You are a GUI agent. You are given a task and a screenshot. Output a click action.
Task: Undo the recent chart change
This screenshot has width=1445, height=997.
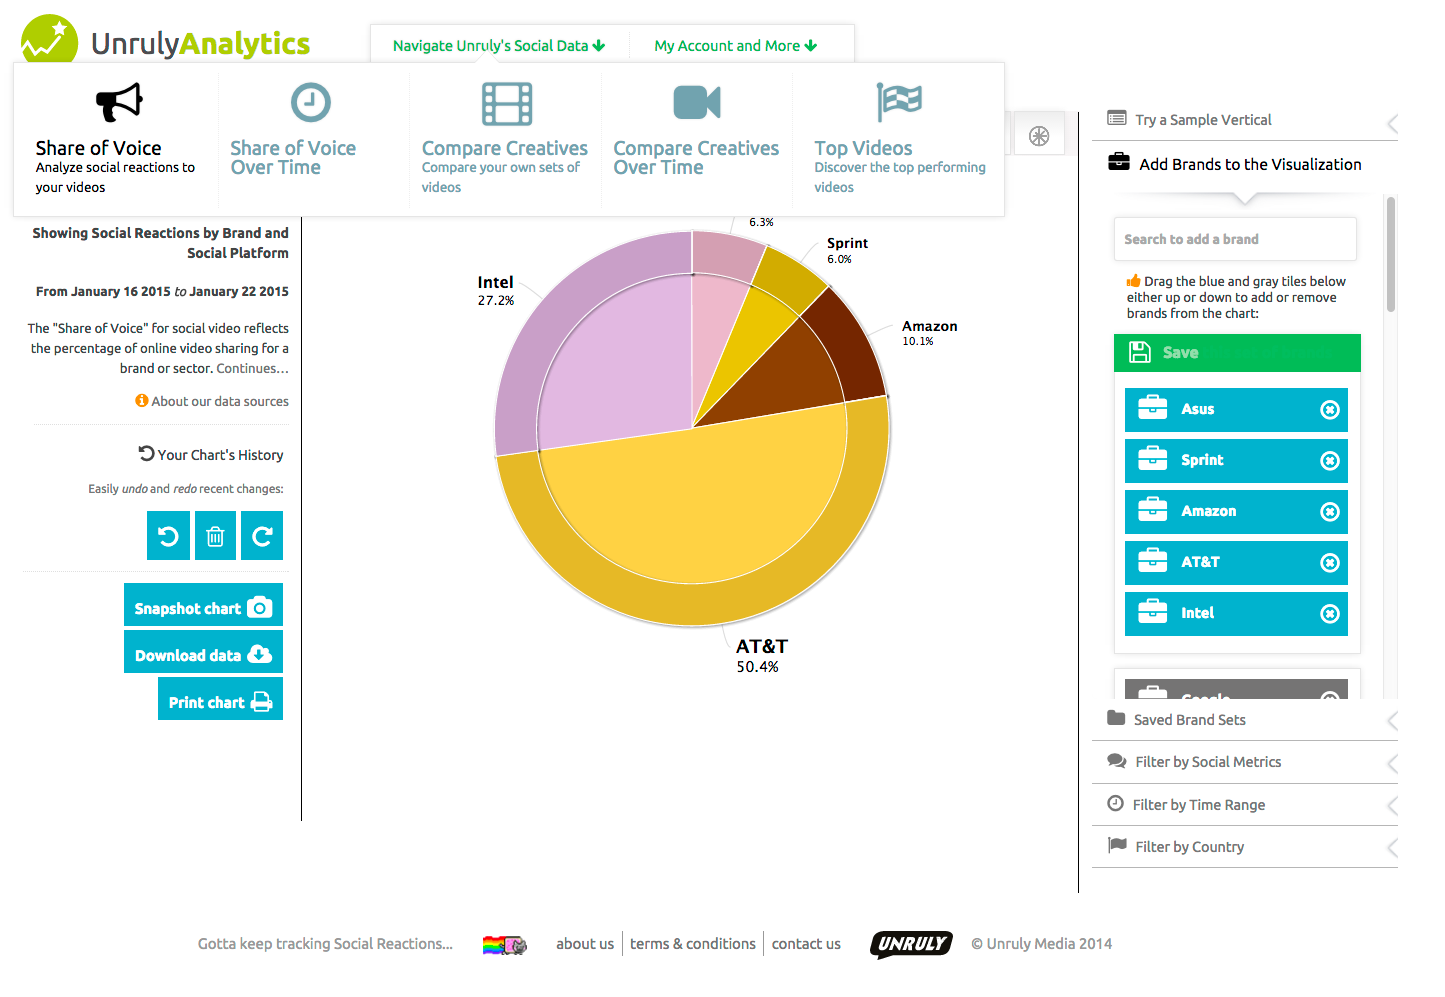coord(168,536)
